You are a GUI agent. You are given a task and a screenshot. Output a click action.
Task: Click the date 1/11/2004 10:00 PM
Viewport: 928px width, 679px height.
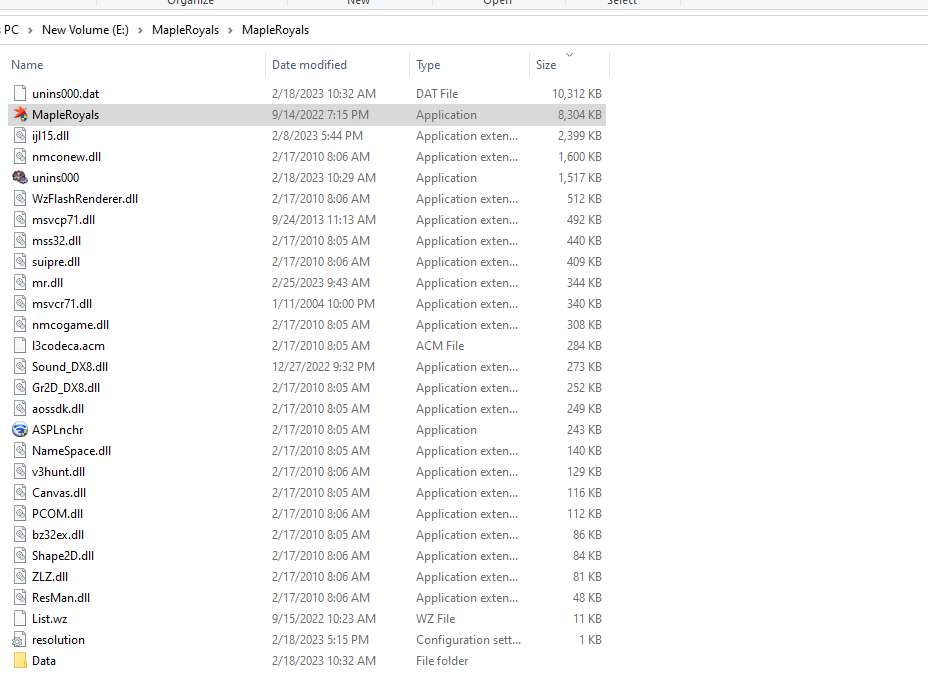click(x=323, y=304)
